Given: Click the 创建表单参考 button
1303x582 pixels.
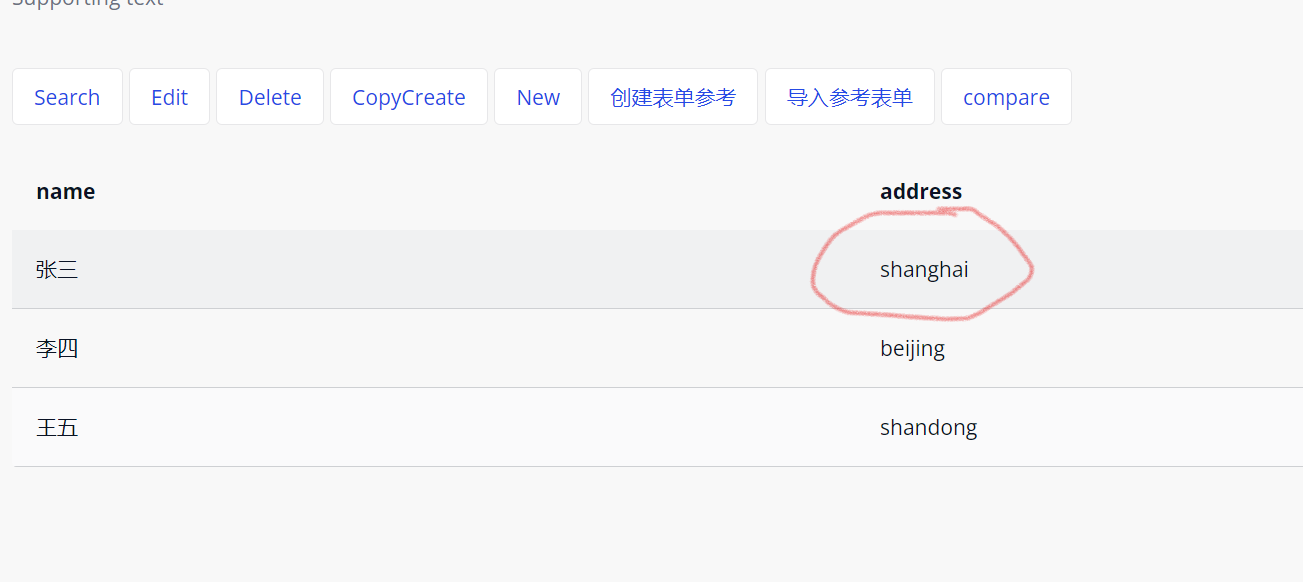Looking at the screenshot, I should pos(673,97).
